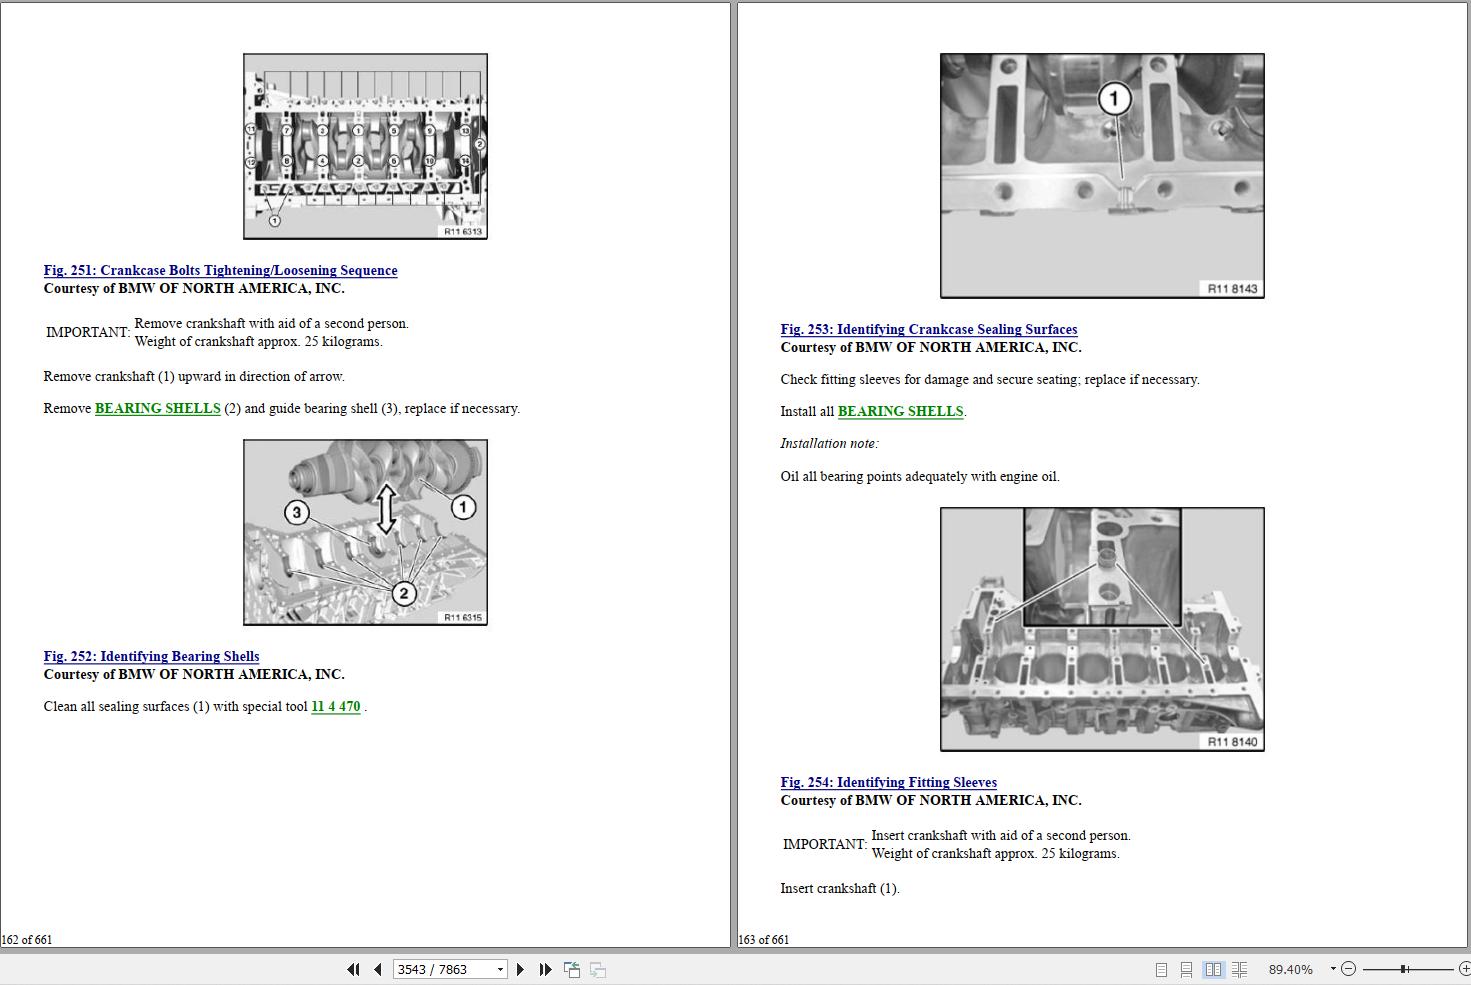Screen dimensions: 1471x985
Task: Go to the previous page
Action: 377,969
